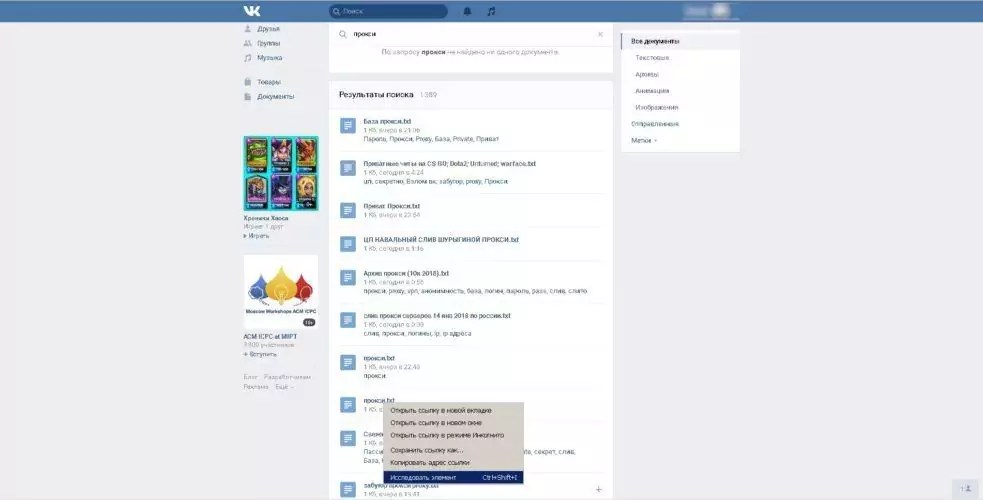Open Группы in the left sidebar

click(268, 43)
